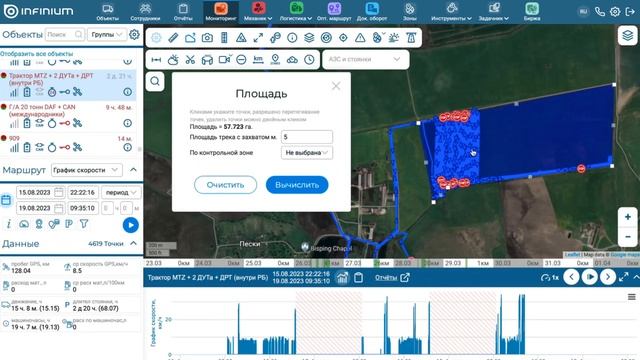640x360 pixels.
Task: Click the road icon at toolbar end
Action: click(x=411, y=38)
